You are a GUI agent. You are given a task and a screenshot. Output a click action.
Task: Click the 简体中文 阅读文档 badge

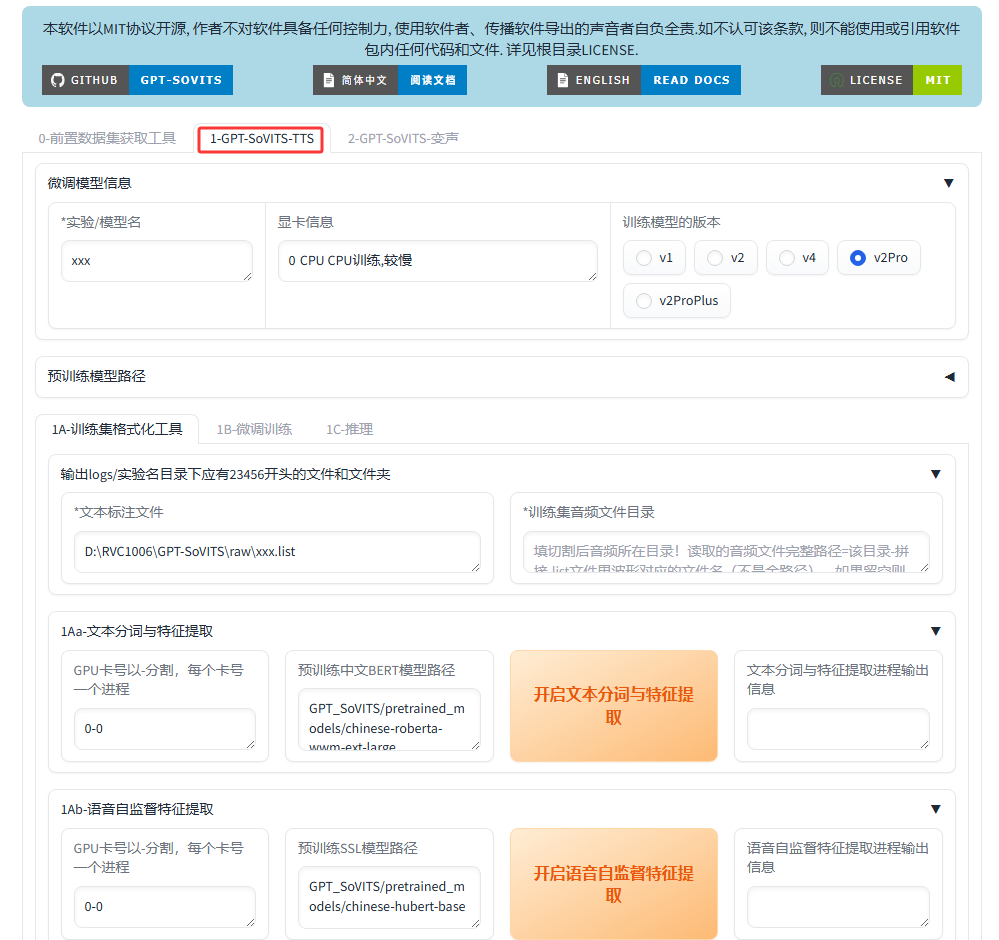(389, 80)
